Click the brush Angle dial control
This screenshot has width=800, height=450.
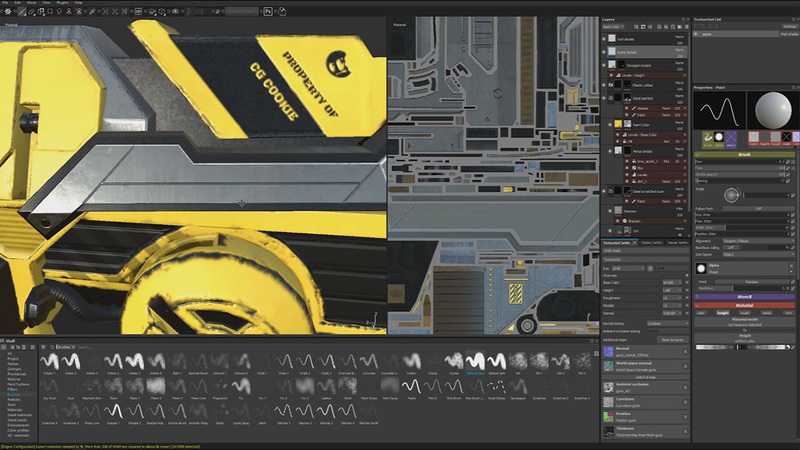point(731,195)
